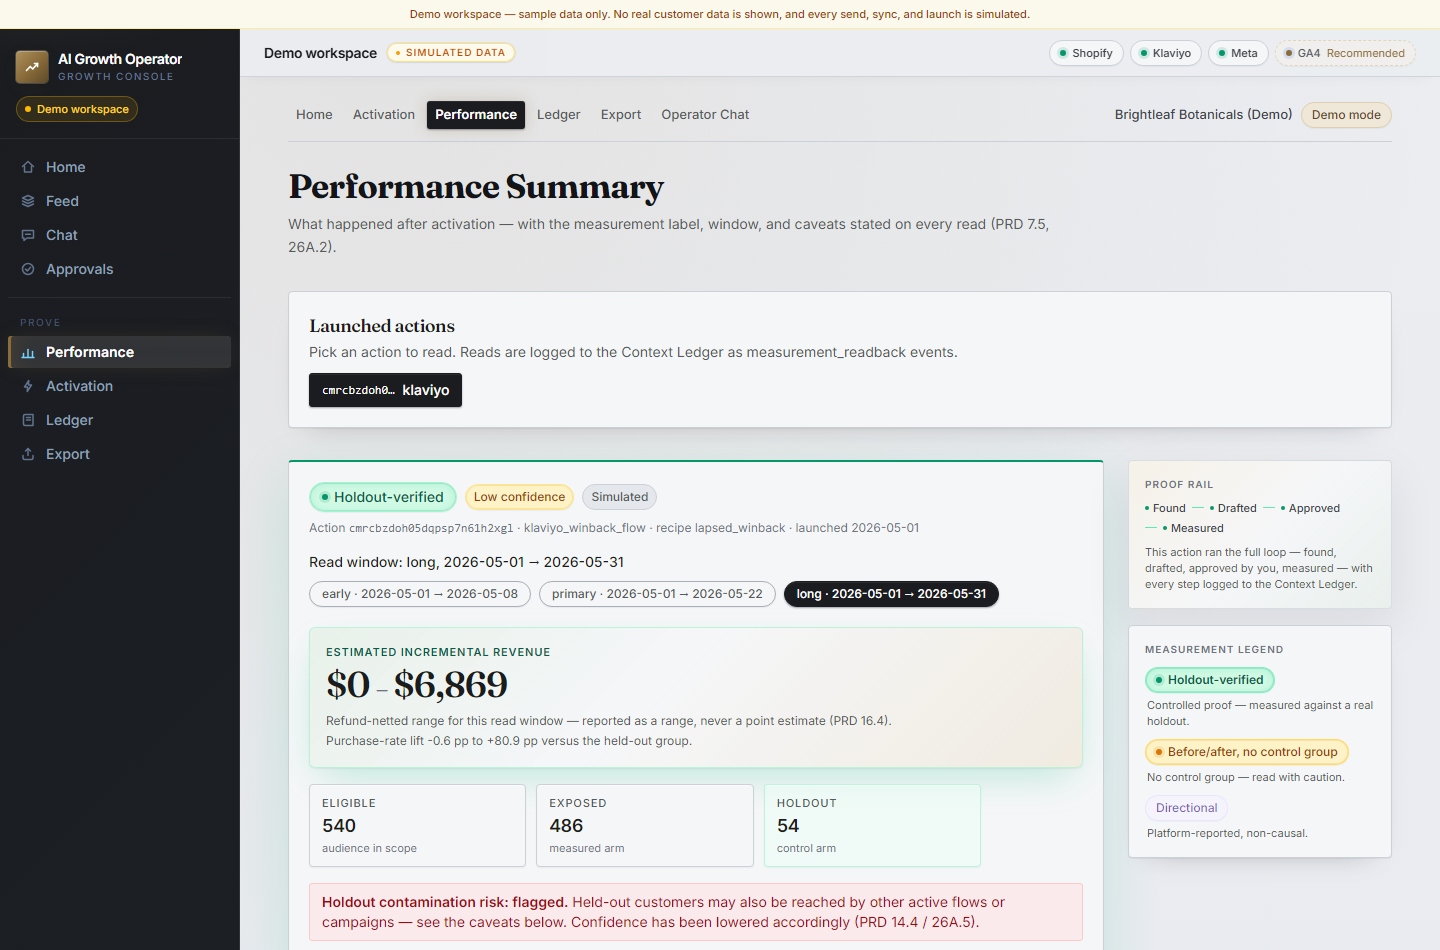Select the early read window chip

pyautogui.click(x=420, y=594)
